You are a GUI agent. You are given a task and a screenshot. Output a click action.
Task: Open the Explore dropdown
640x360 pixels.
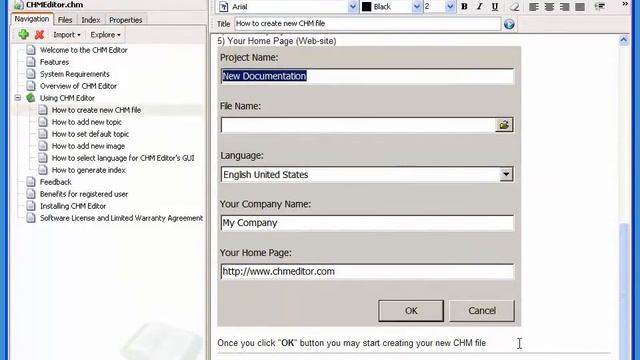[x=105, y=35]
